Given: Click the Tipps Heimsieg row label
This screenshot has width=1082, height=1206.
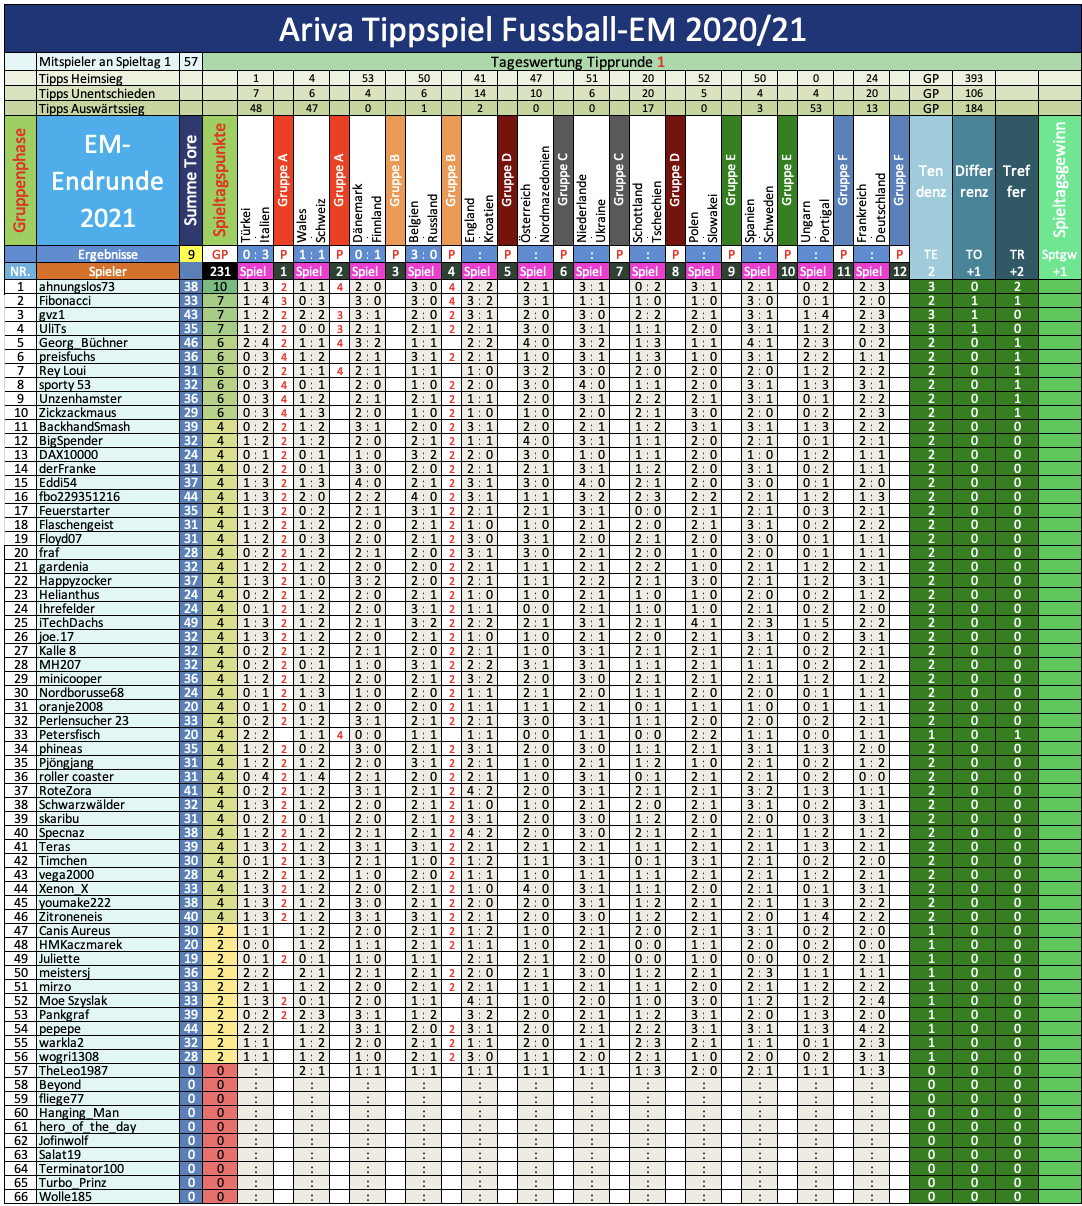Looking at the screenshot, I should [108, 79].
